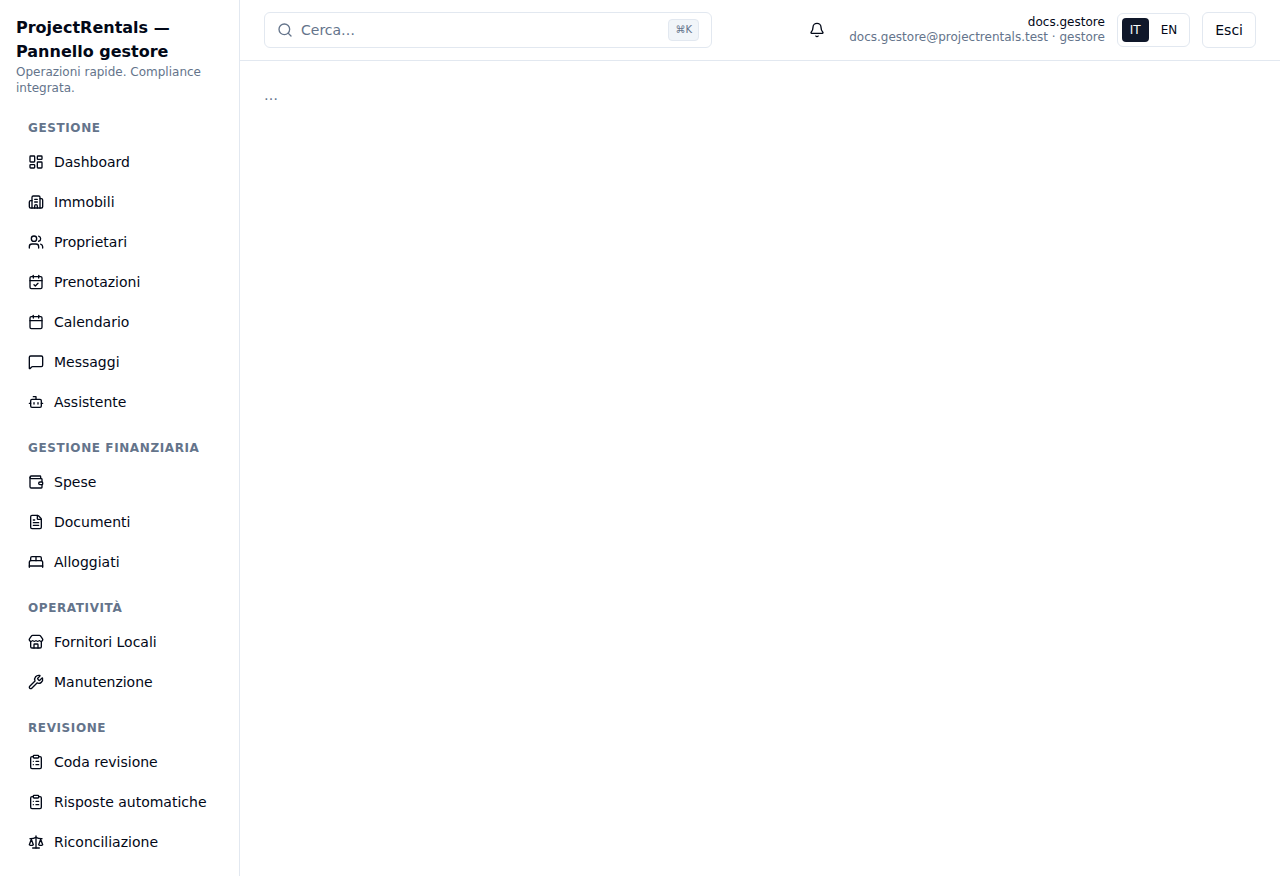Click the Coda revisione clipboard icon
1280x876 pixels.
click(36, 762)
